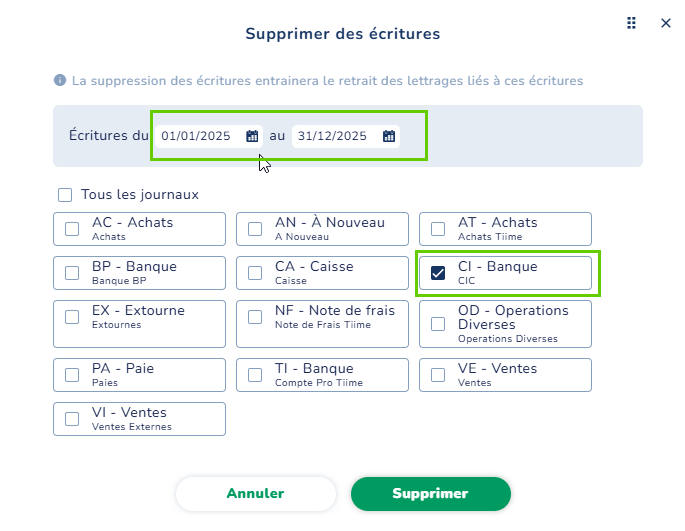The image size is (685, 531).
Task: Uncheck the CI - Banque CIC journal
Action: [438, 273]
